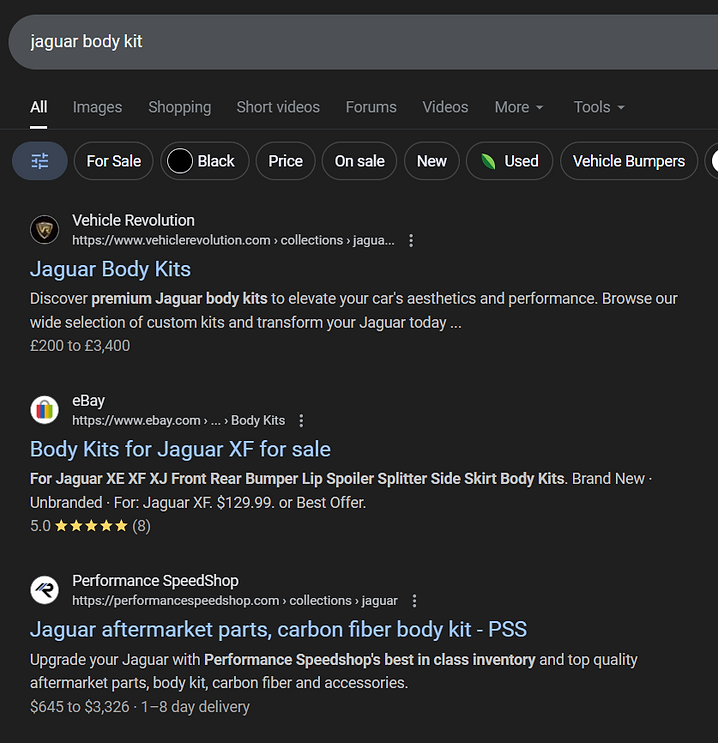The height and width of the screenshot is (743, 718).
Task: Click the ebay.com Body Kits URL breadcrumb
Action: pyautogui.click(x=179, y=421)
